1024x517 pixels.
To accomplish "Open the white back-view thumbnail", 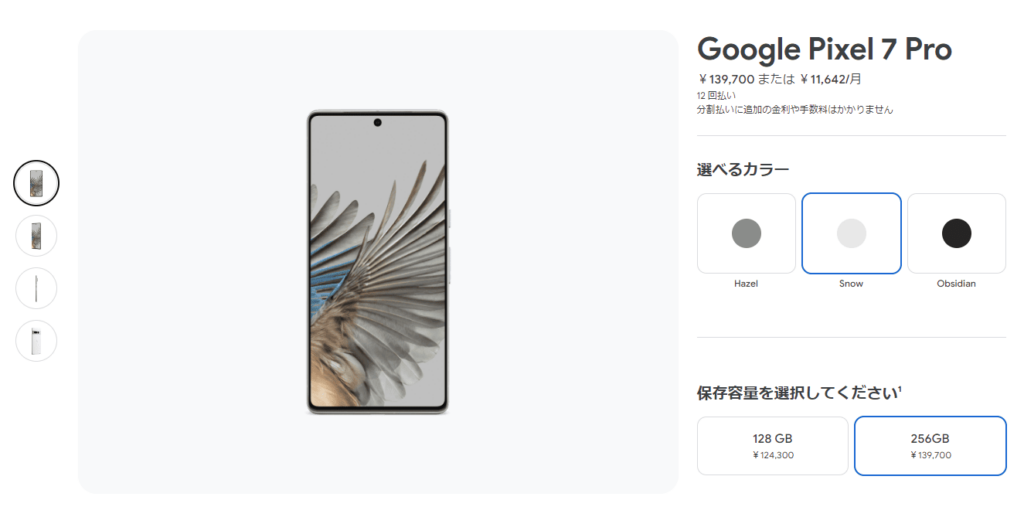I will [x=37, y=341].
